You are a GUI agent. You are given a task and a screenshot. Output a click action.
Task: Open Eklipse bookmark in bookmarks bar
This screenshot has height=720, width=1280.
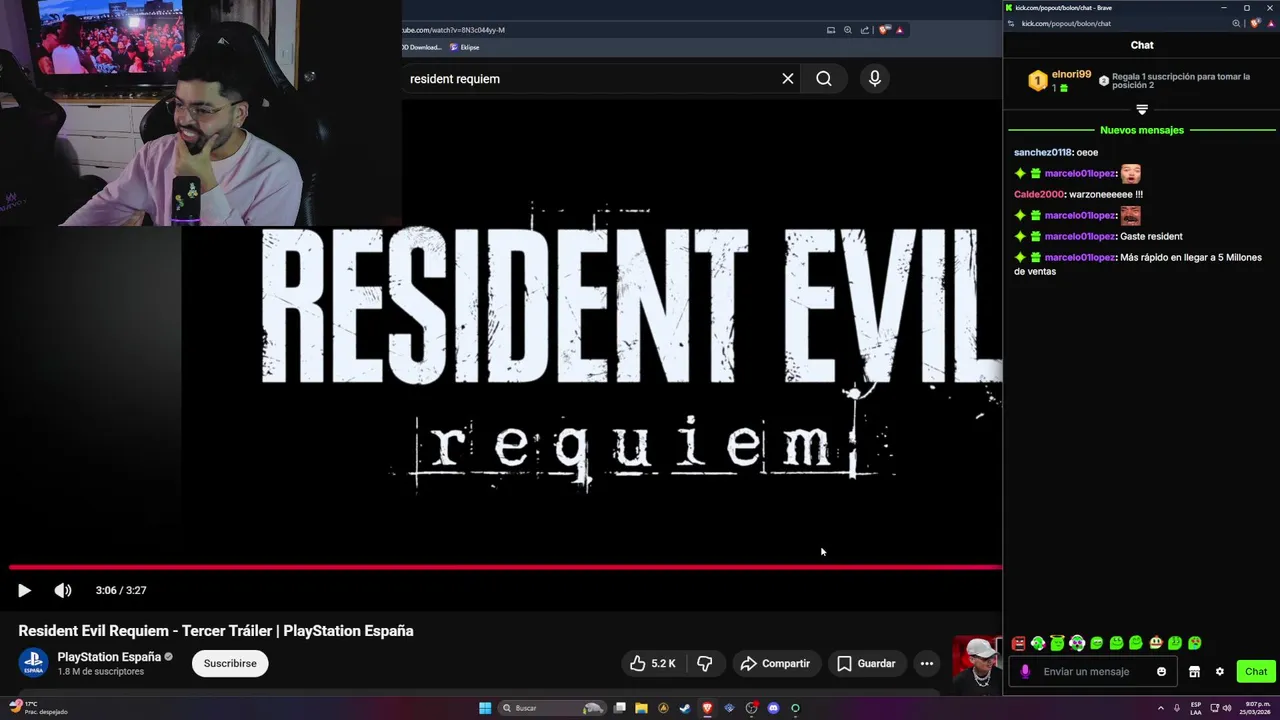click(465, 47)
